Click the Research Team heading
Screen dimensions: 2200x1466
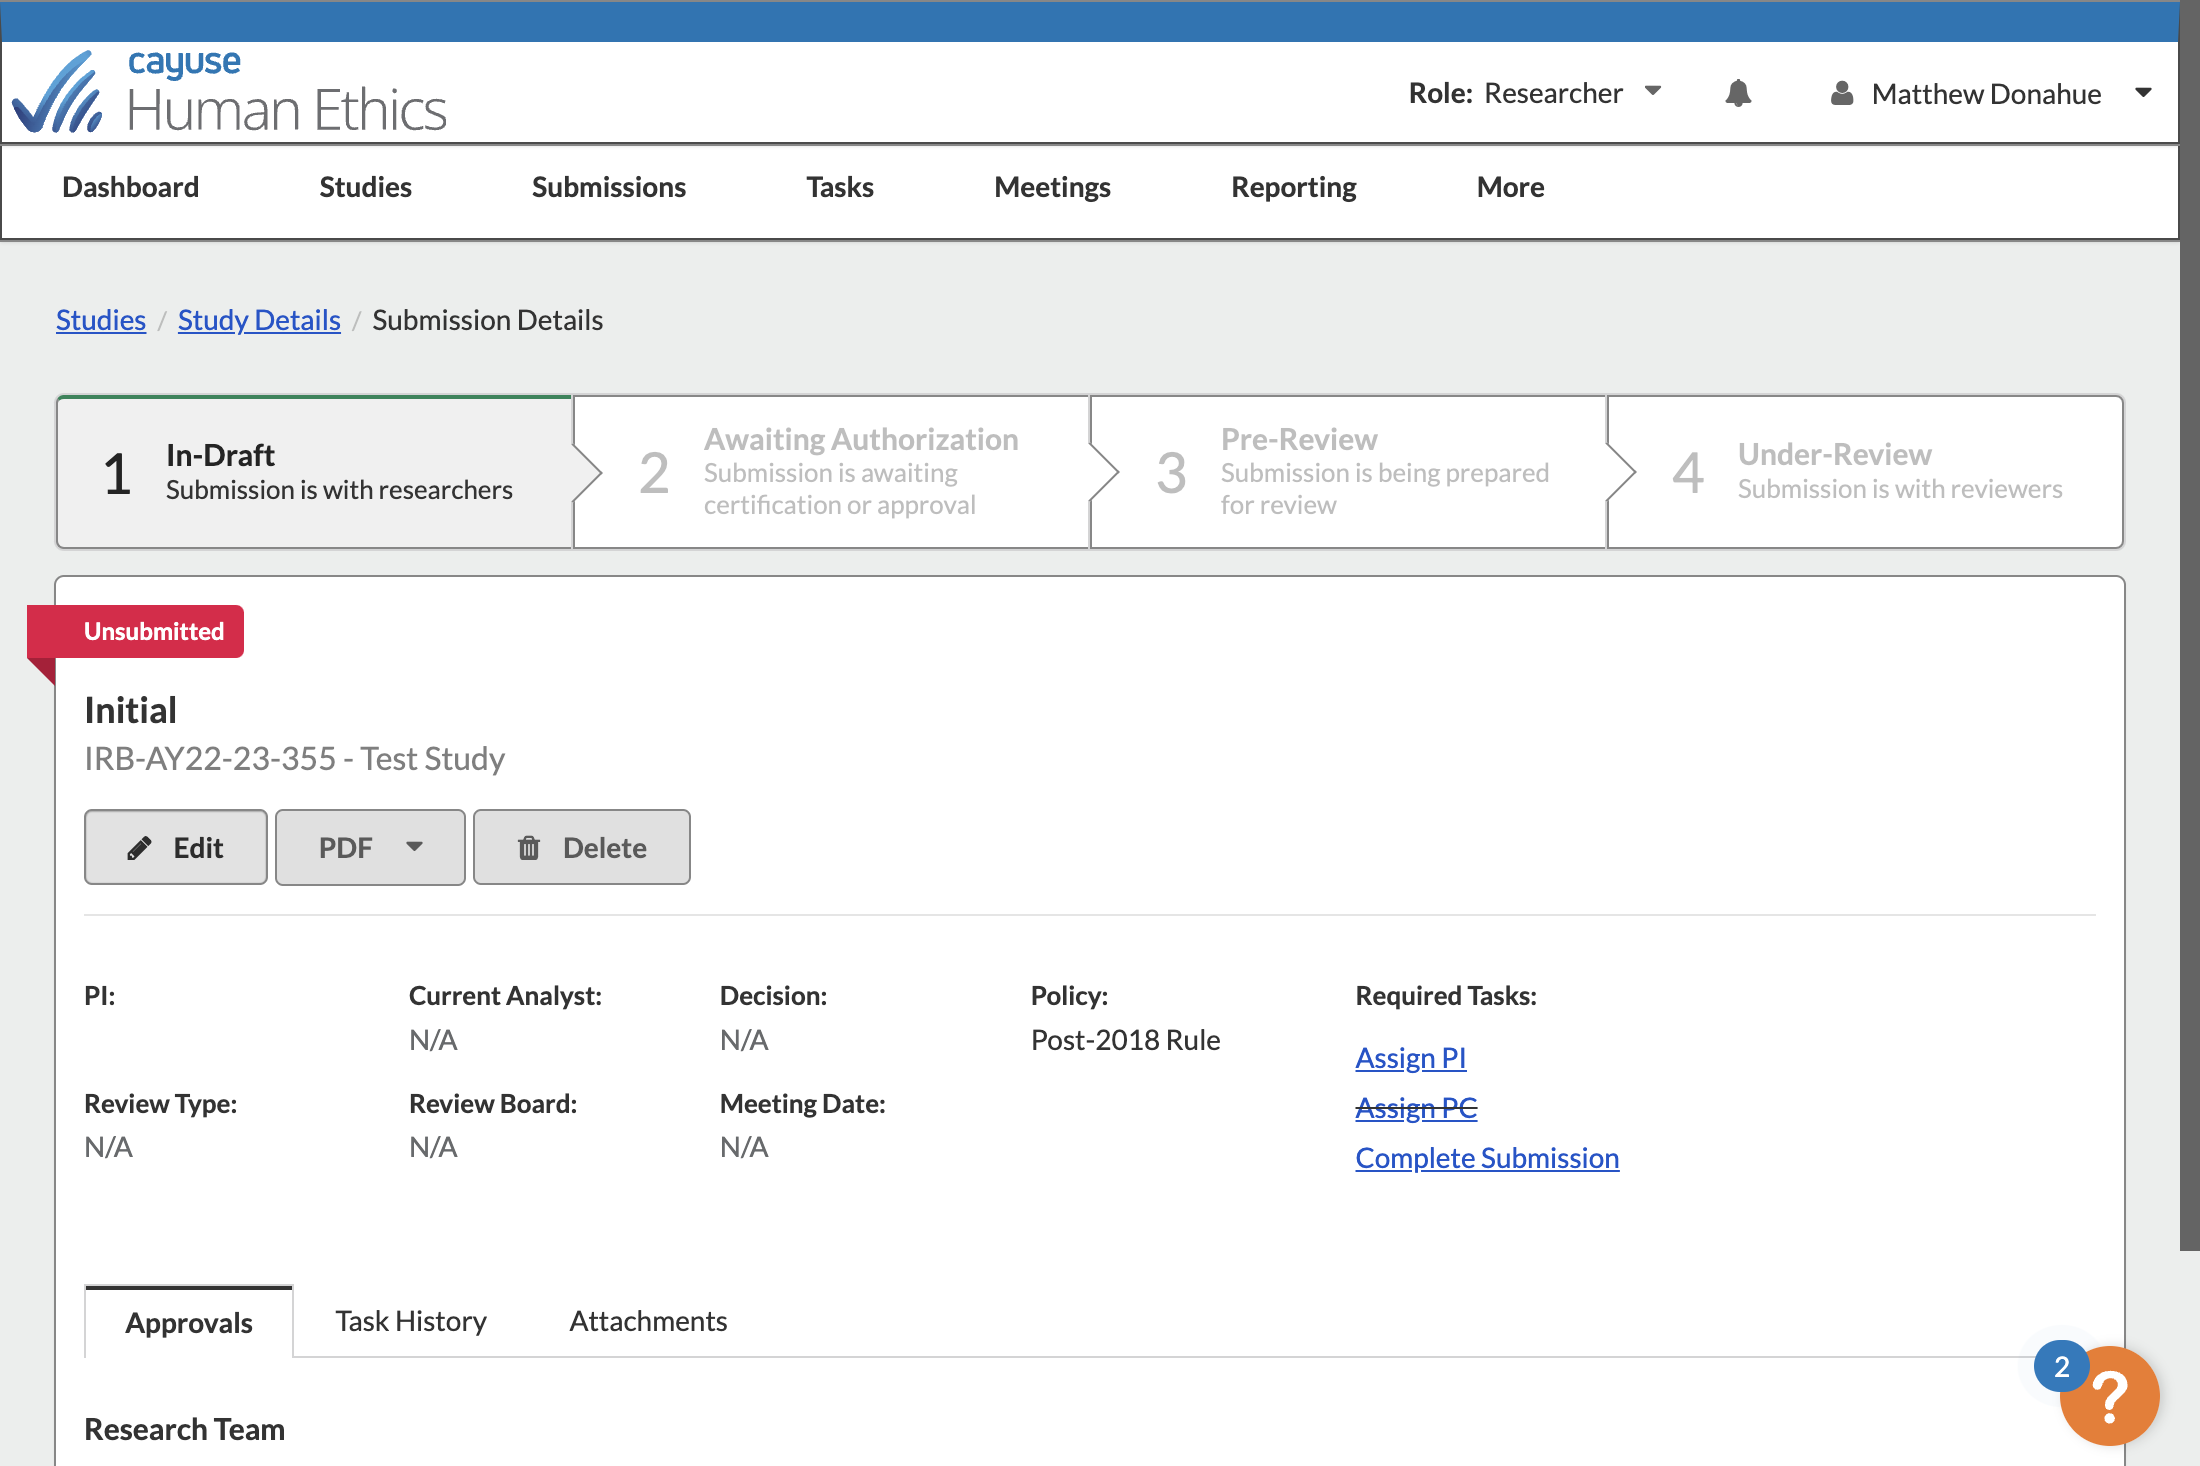pyautogui.click(x=184, y=1429)
